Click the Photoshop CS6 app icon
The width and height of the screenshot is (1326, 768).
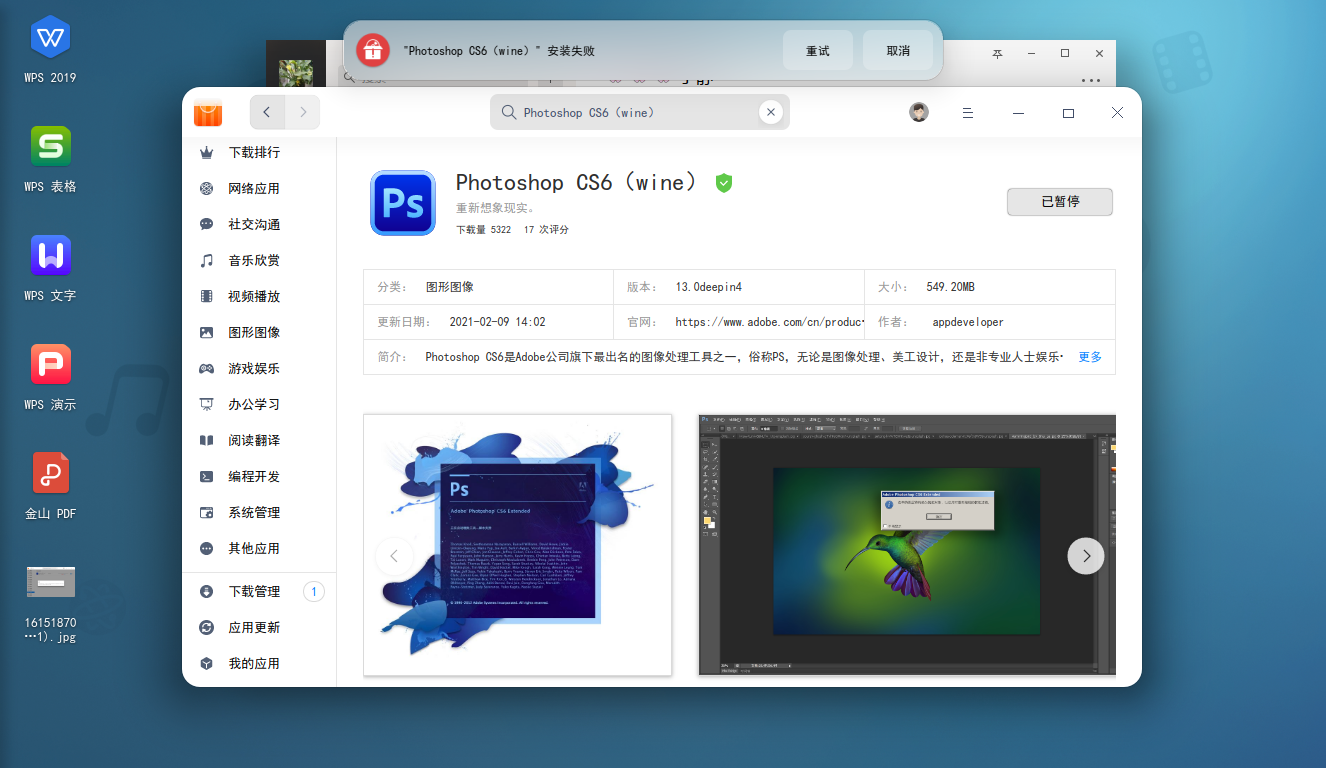(x=403, y=203)
